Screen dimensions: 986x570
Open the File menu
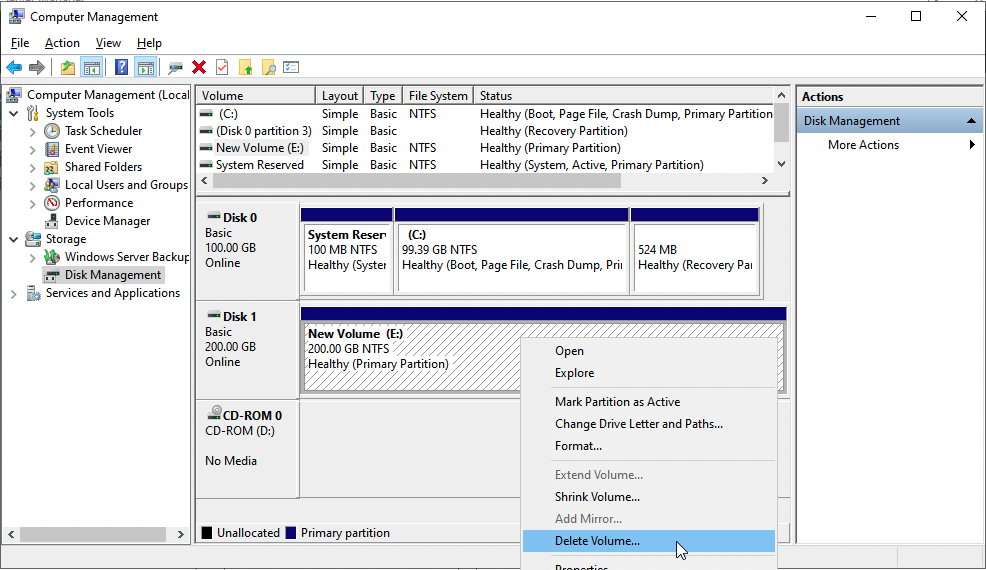click(20, 43)
